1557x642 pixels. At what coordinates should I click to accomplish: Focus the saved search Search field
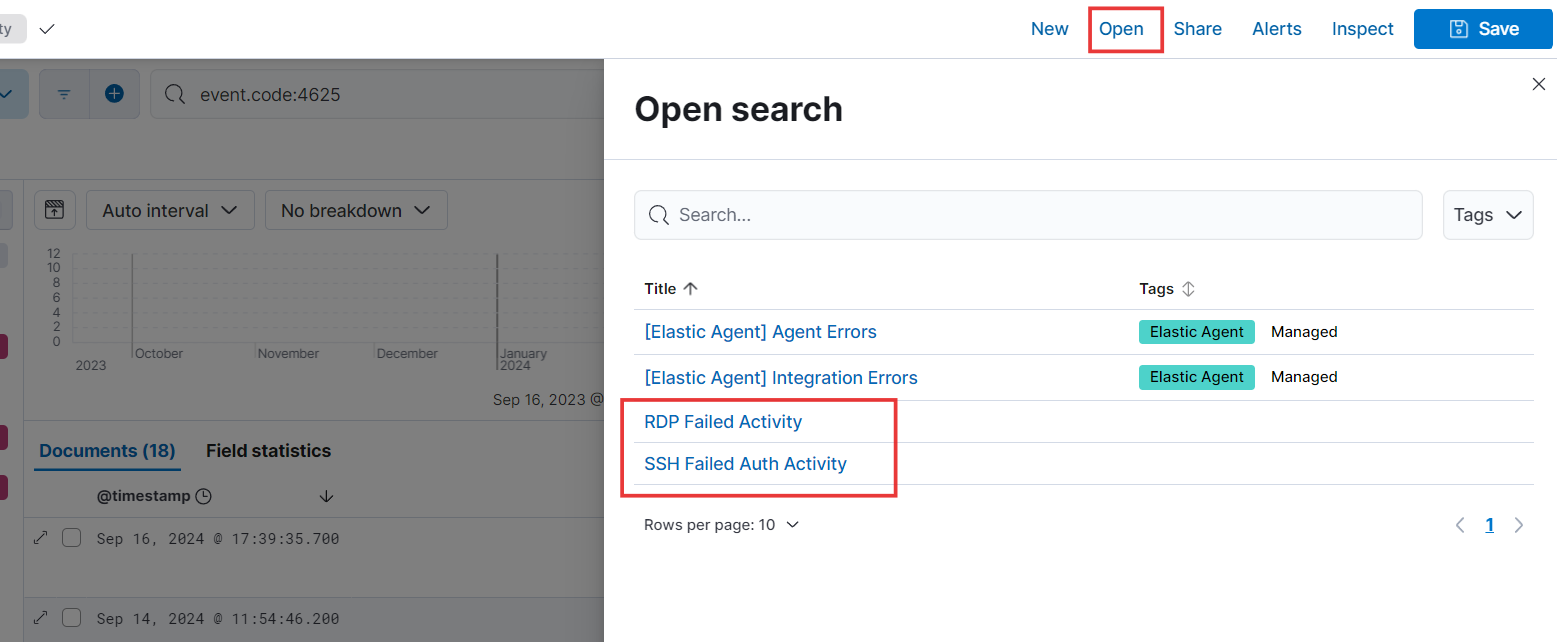[x=1028, y=215]
